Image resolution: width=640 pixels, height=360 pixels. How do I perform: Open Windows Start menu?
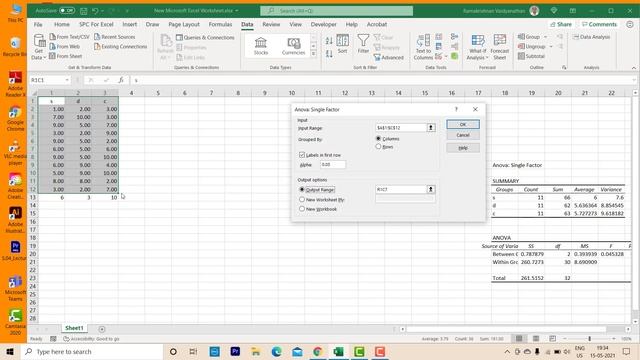[10, 351]
